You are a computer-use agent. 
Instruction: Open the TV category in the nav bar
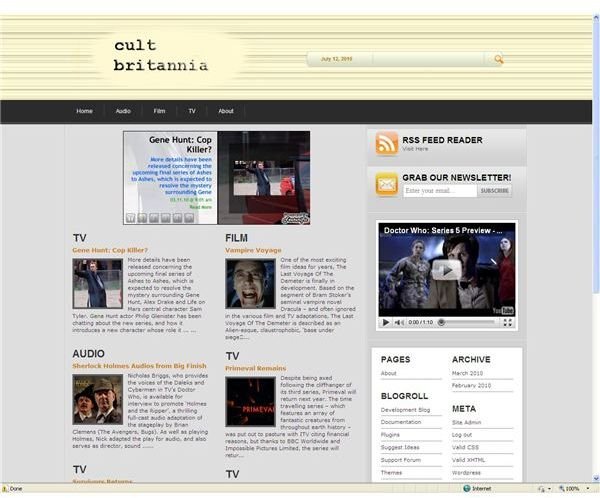click(192, 111)
